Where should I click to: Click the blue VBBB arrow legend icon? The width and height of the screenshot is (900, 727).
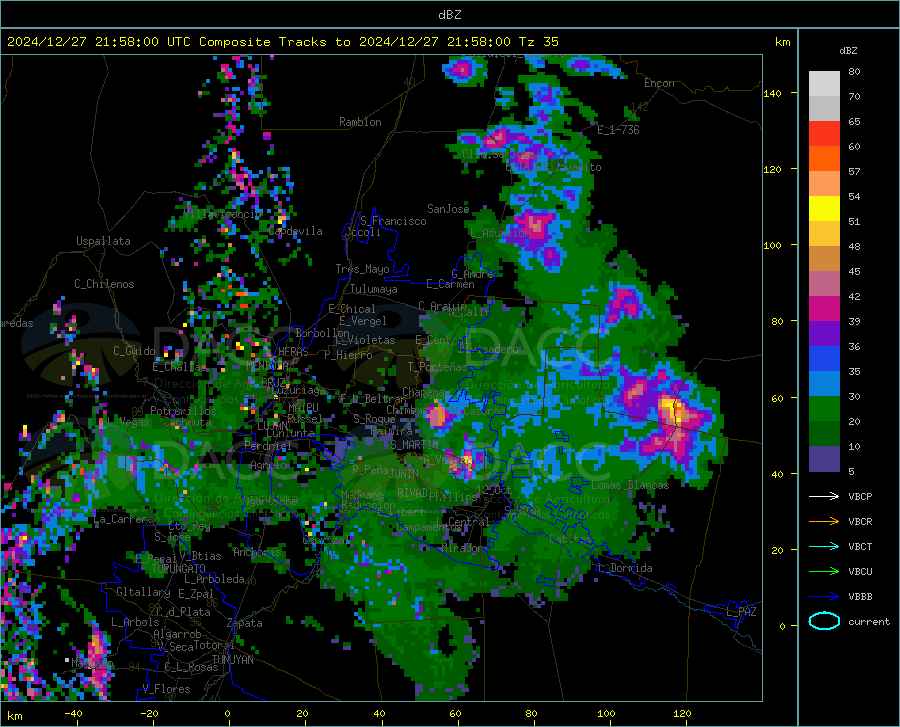coord(824,597)
